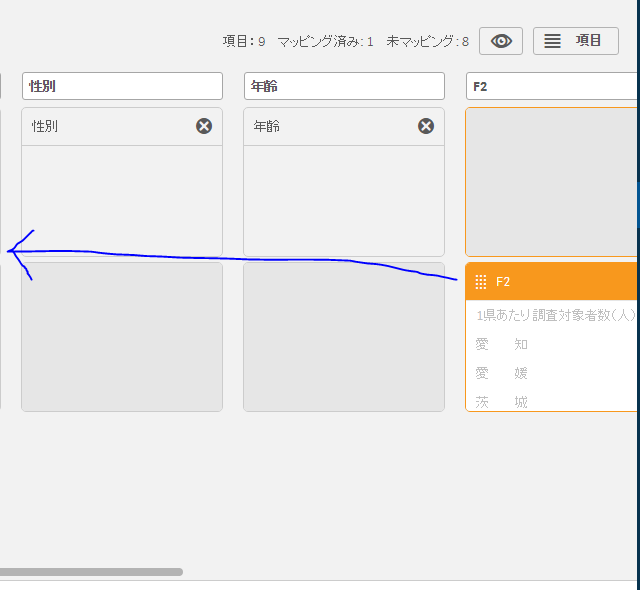Click the 性別 header name field
Viewport: 640px width, 590px height.
122,86
